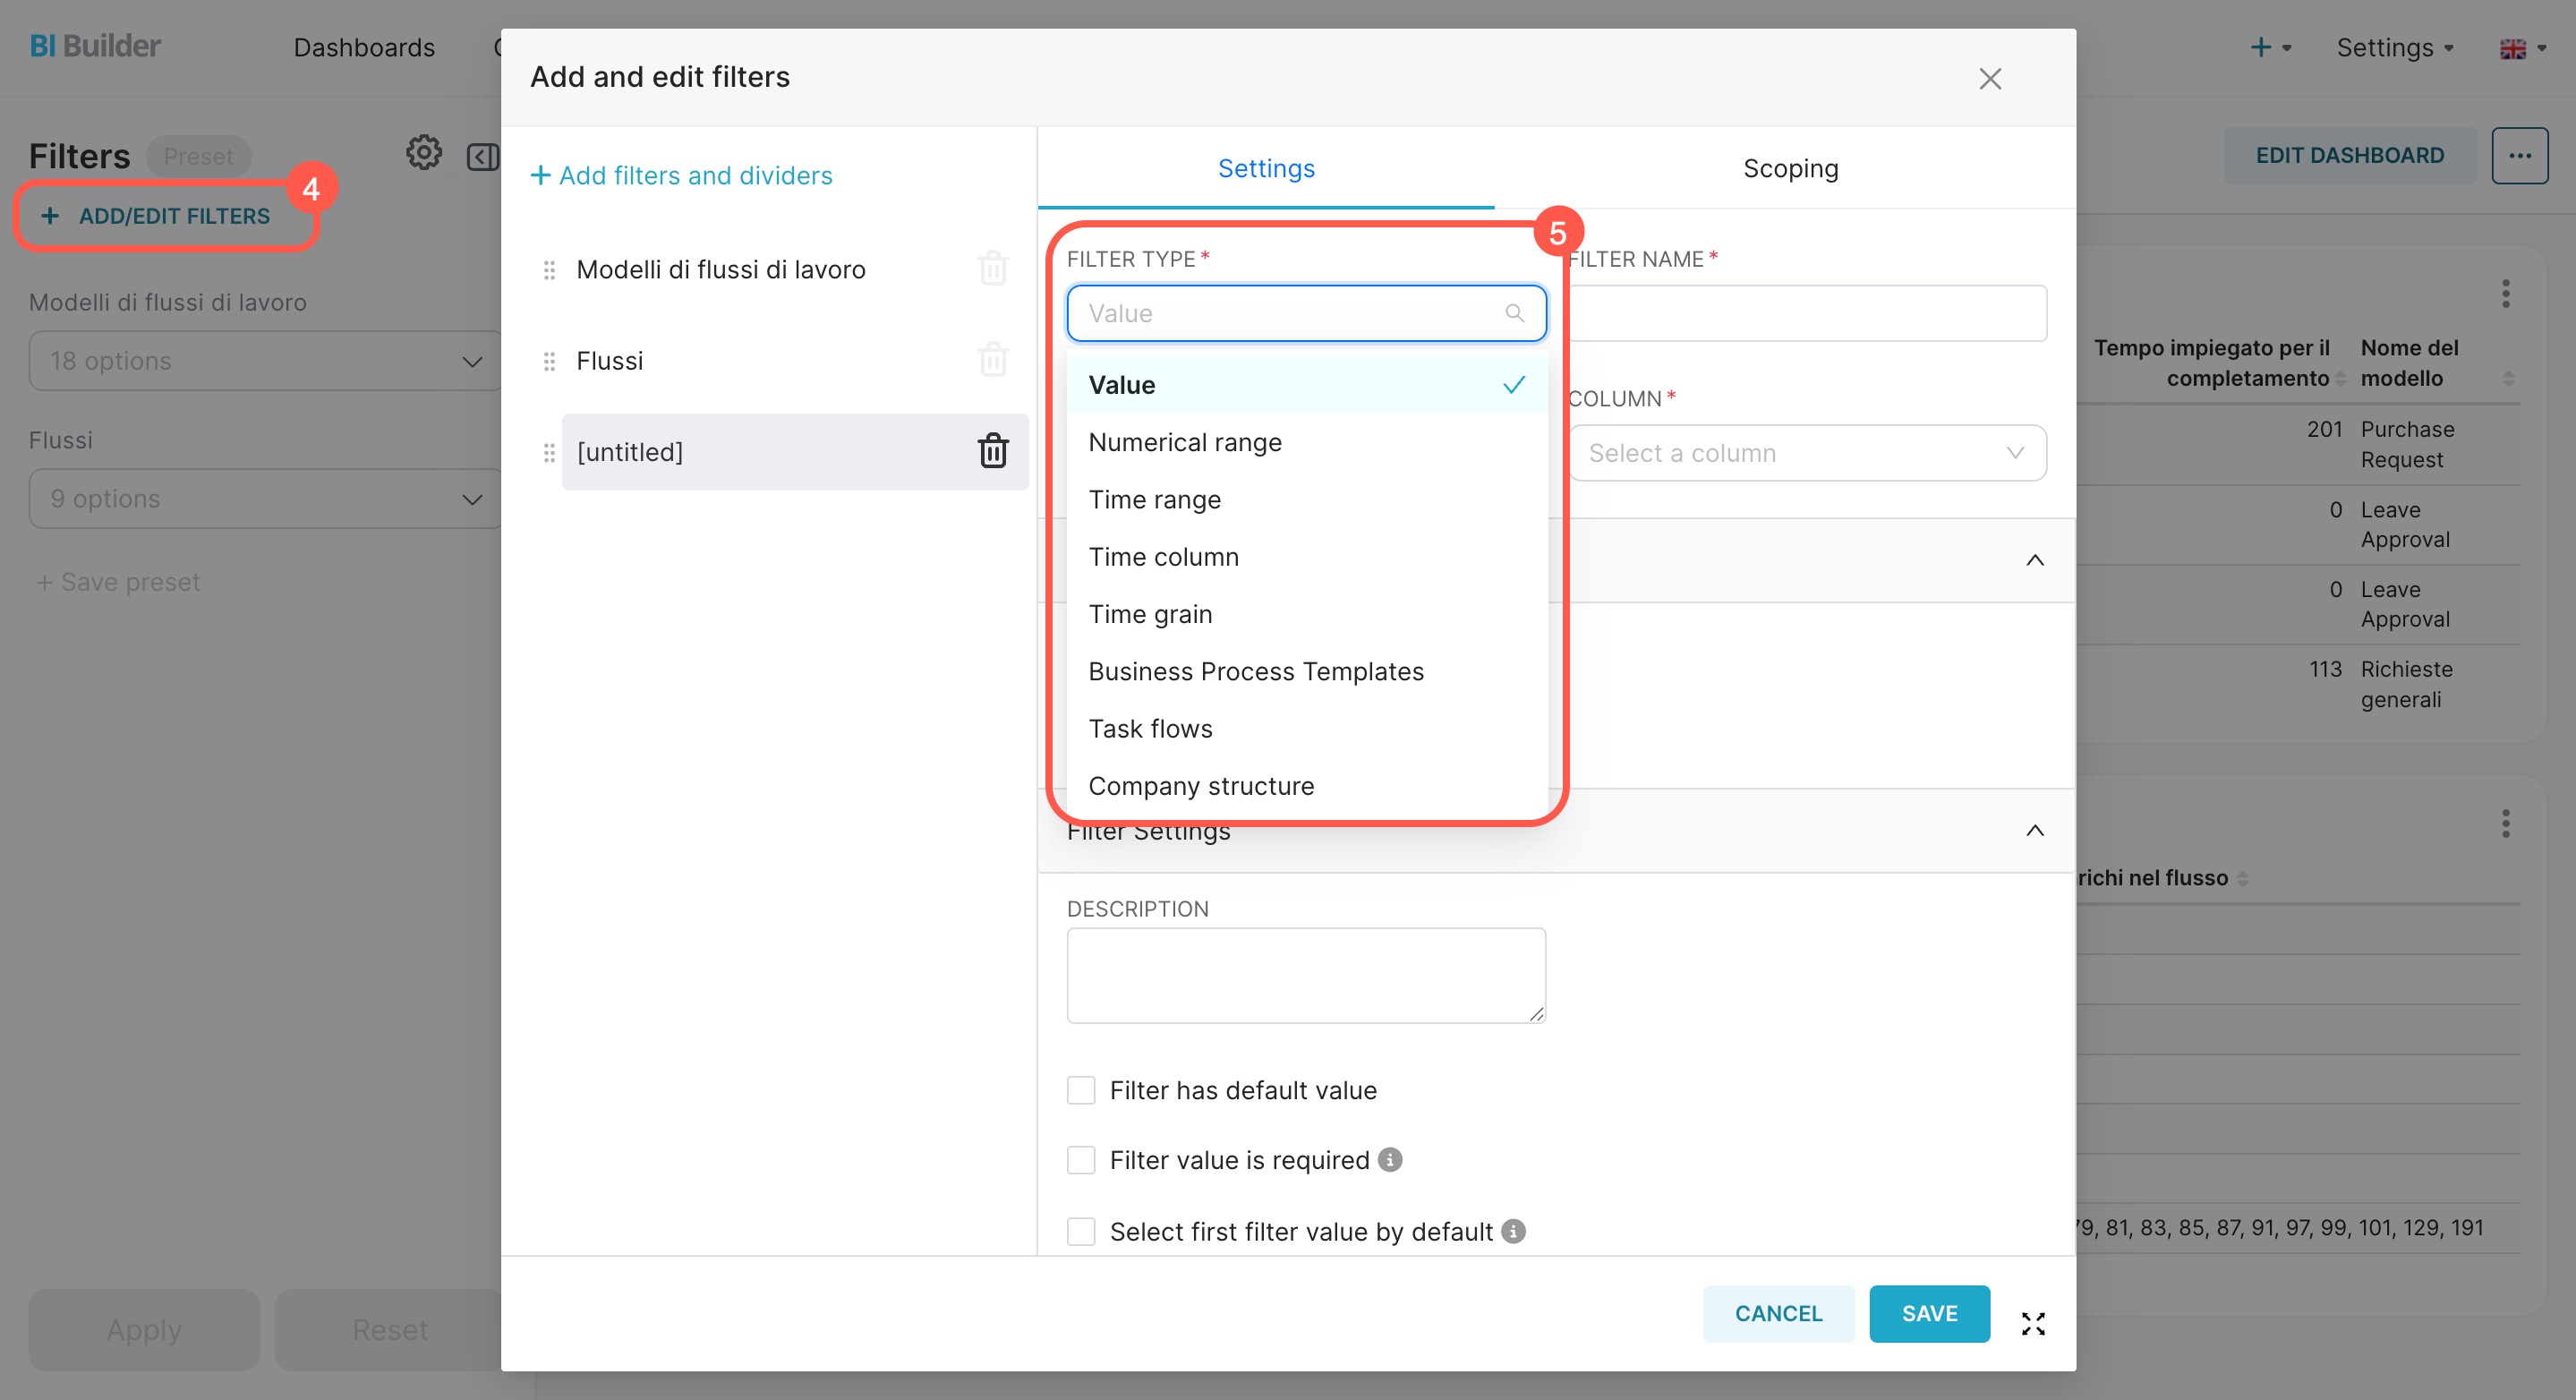The height and width of the screenshot is (1400, 2576).
Task: Open filter bar settings gear icon
Action: point(423,153)
